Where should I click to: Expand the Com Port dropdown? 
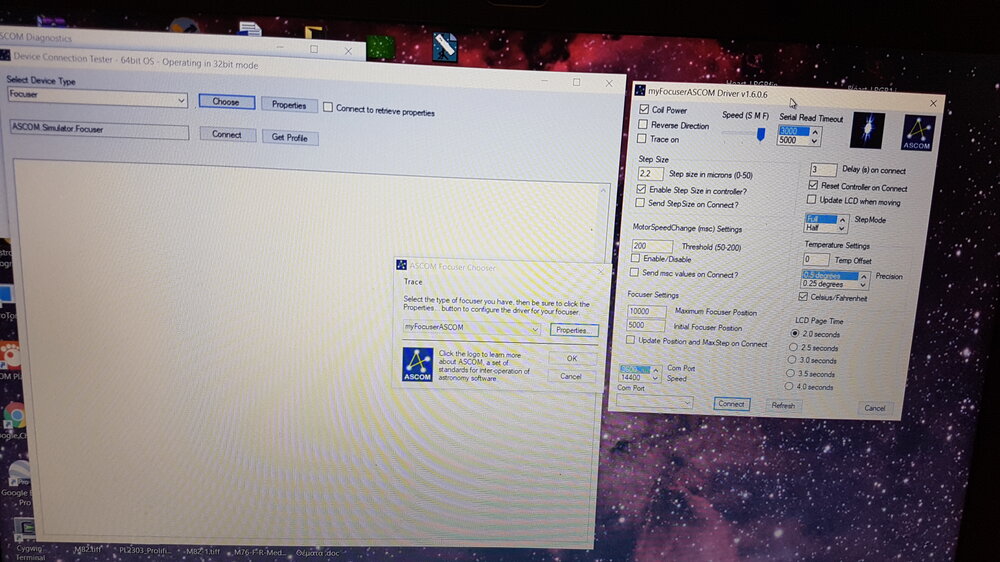[686, 402]
